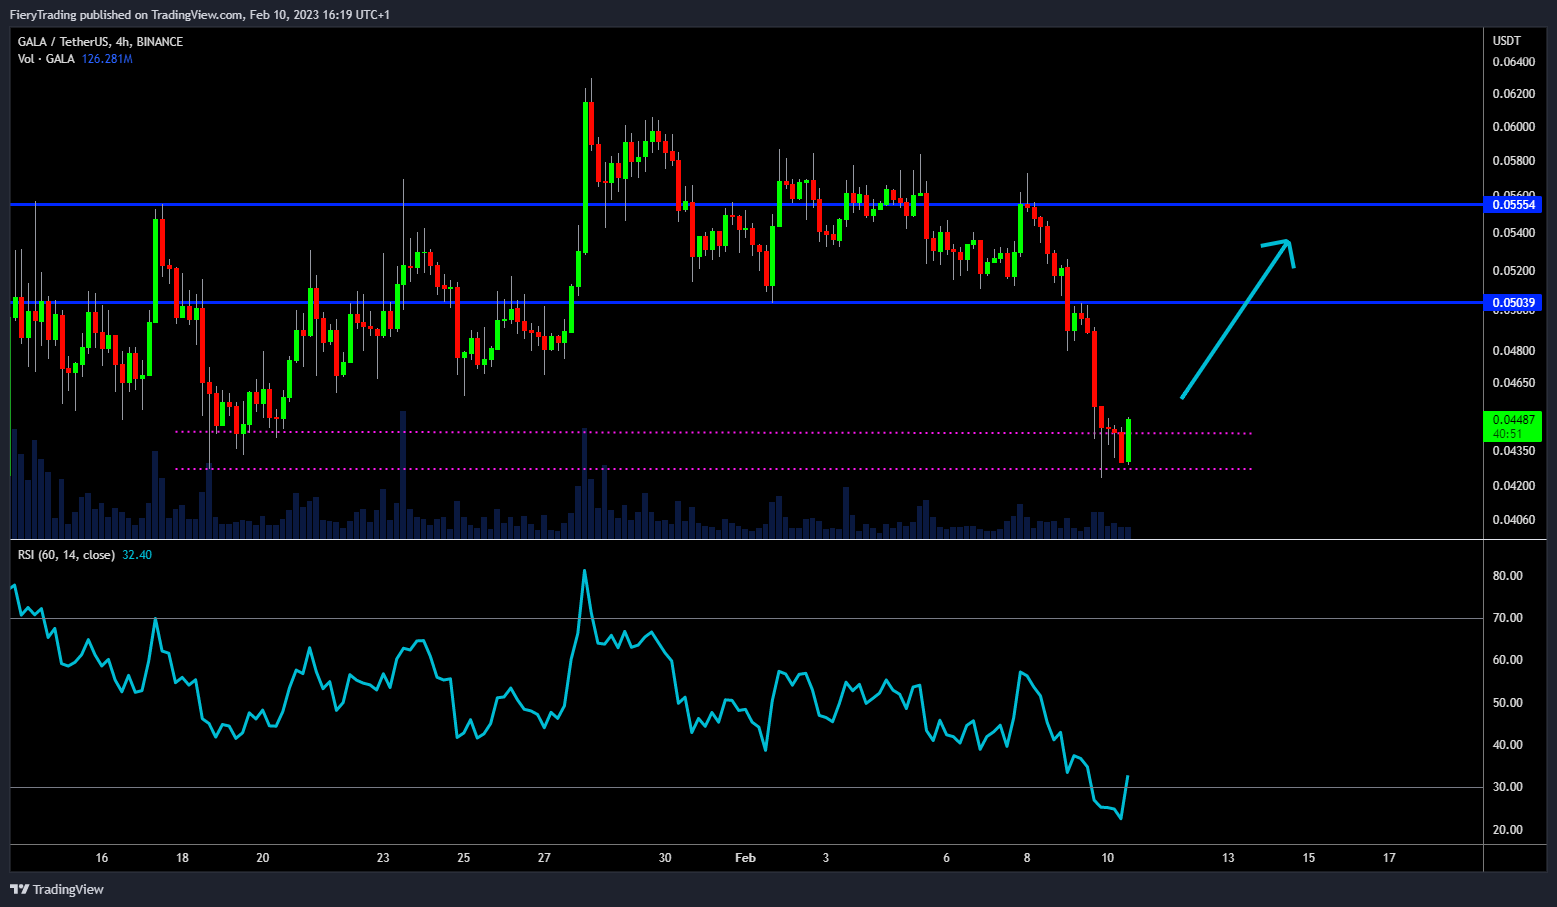The height and width of the screenshot is (907, 1557).
Task: Click the date 27 on time axis
Action: coord(544,858)
